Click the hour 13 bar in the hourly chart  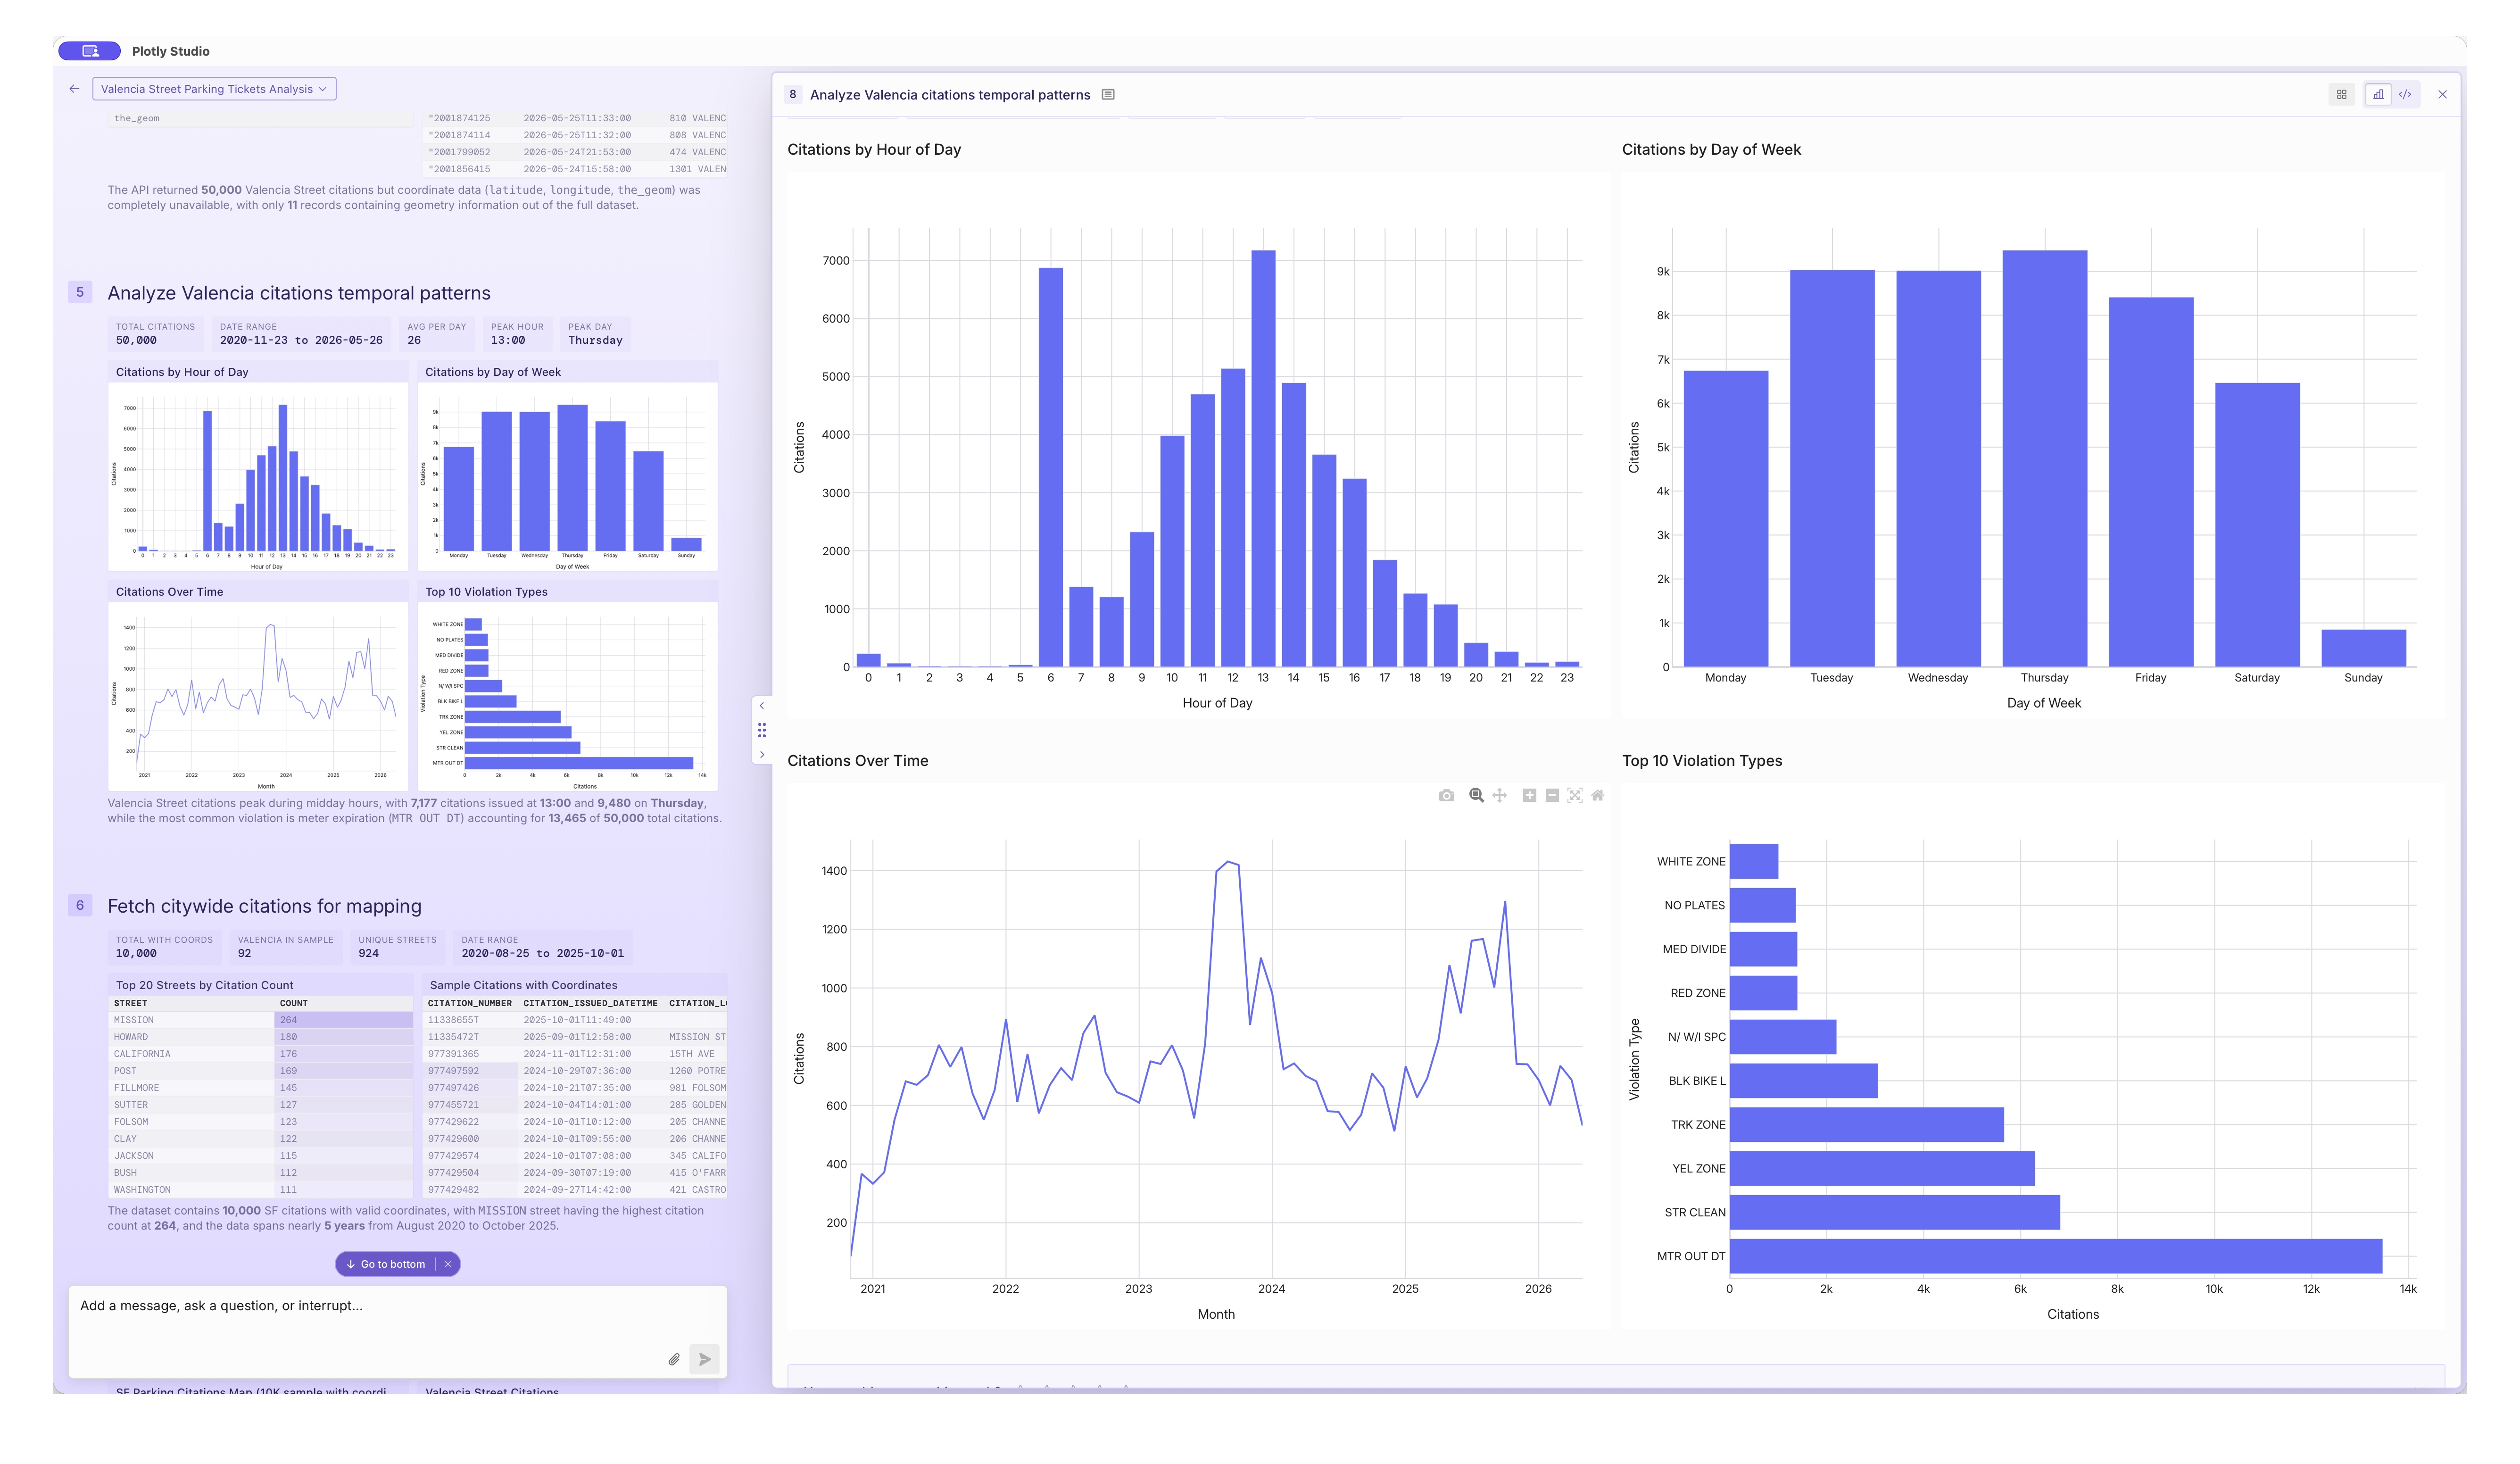pos(1263,459)
